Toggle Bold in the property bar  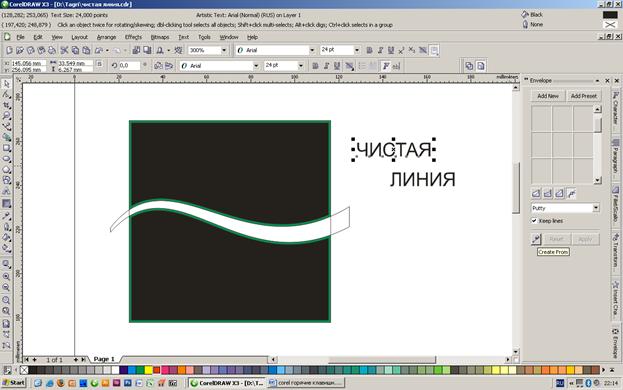(x=315, y=66)
